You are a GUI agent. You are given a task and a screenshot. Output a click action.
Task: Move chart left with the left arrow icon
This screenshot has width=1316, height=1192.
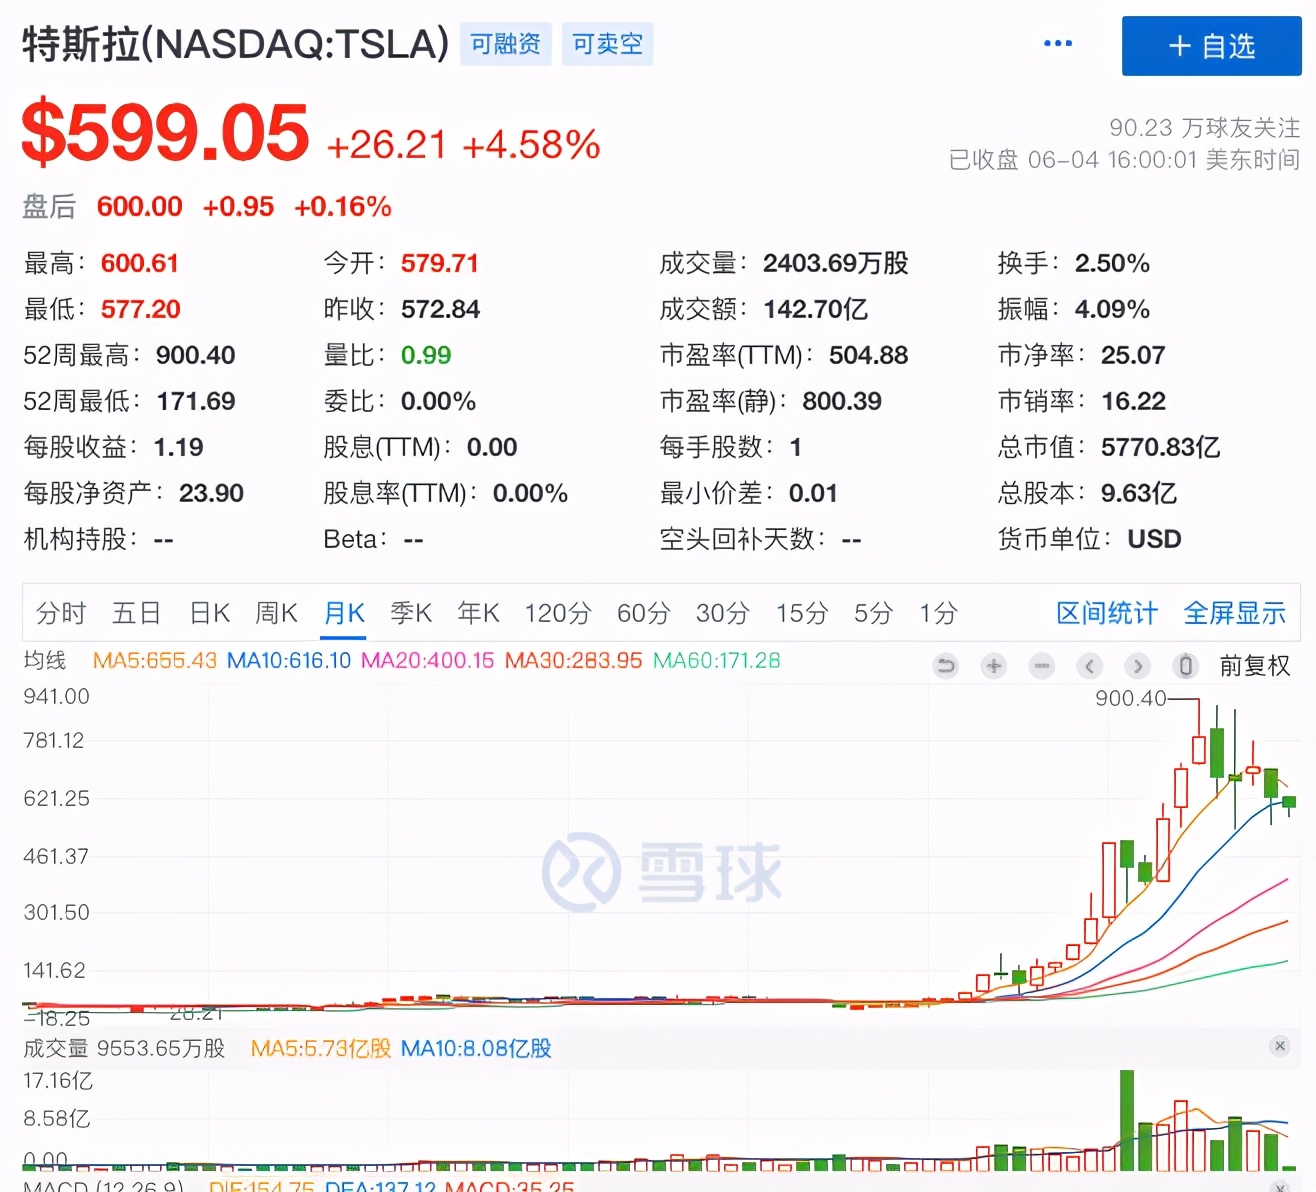click(x=1090, y=666)
